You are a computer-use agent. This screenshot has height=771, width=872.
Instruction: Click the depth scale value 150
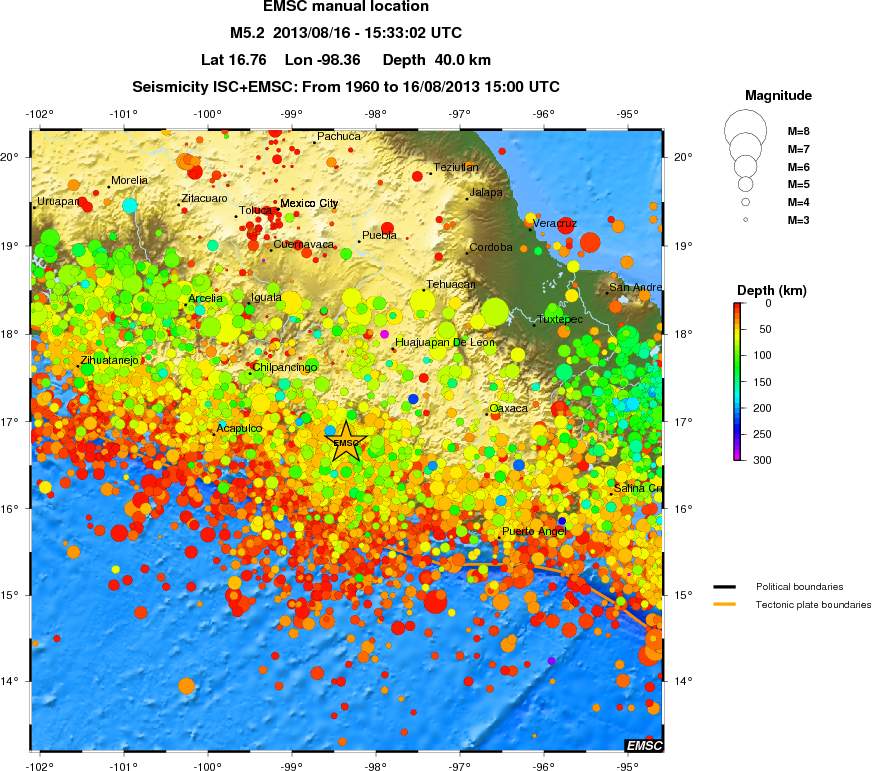(762, 382)
